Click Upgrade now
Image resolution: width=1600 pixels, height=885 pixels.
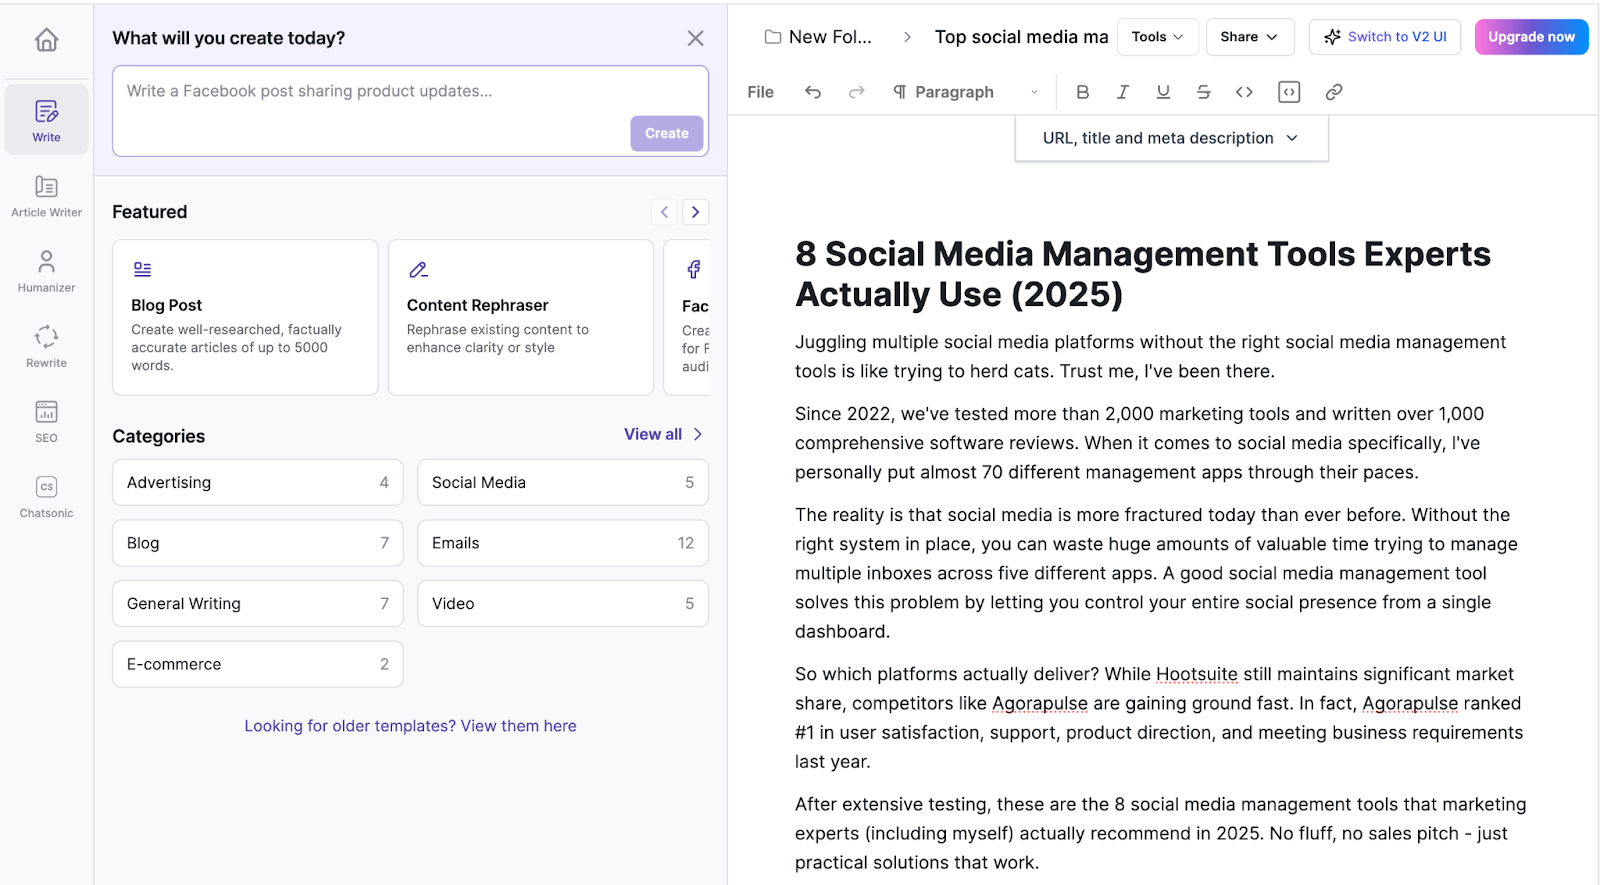coord(1531,37)
